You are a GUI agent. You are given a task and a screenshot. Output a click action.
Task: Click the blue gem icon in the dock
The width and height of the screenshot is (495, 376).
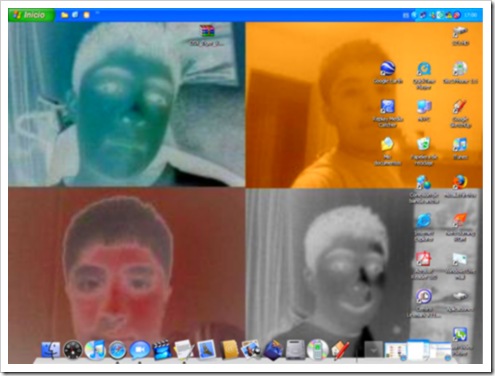(273, 350)
